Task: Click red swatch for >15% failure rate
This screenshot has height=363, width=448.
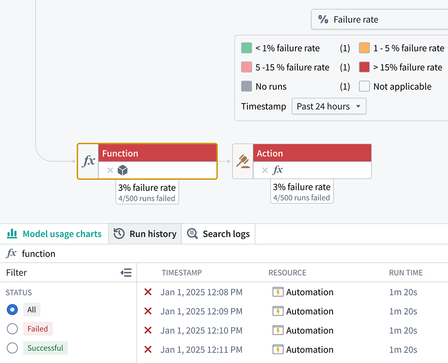Action: coord(364,67)
